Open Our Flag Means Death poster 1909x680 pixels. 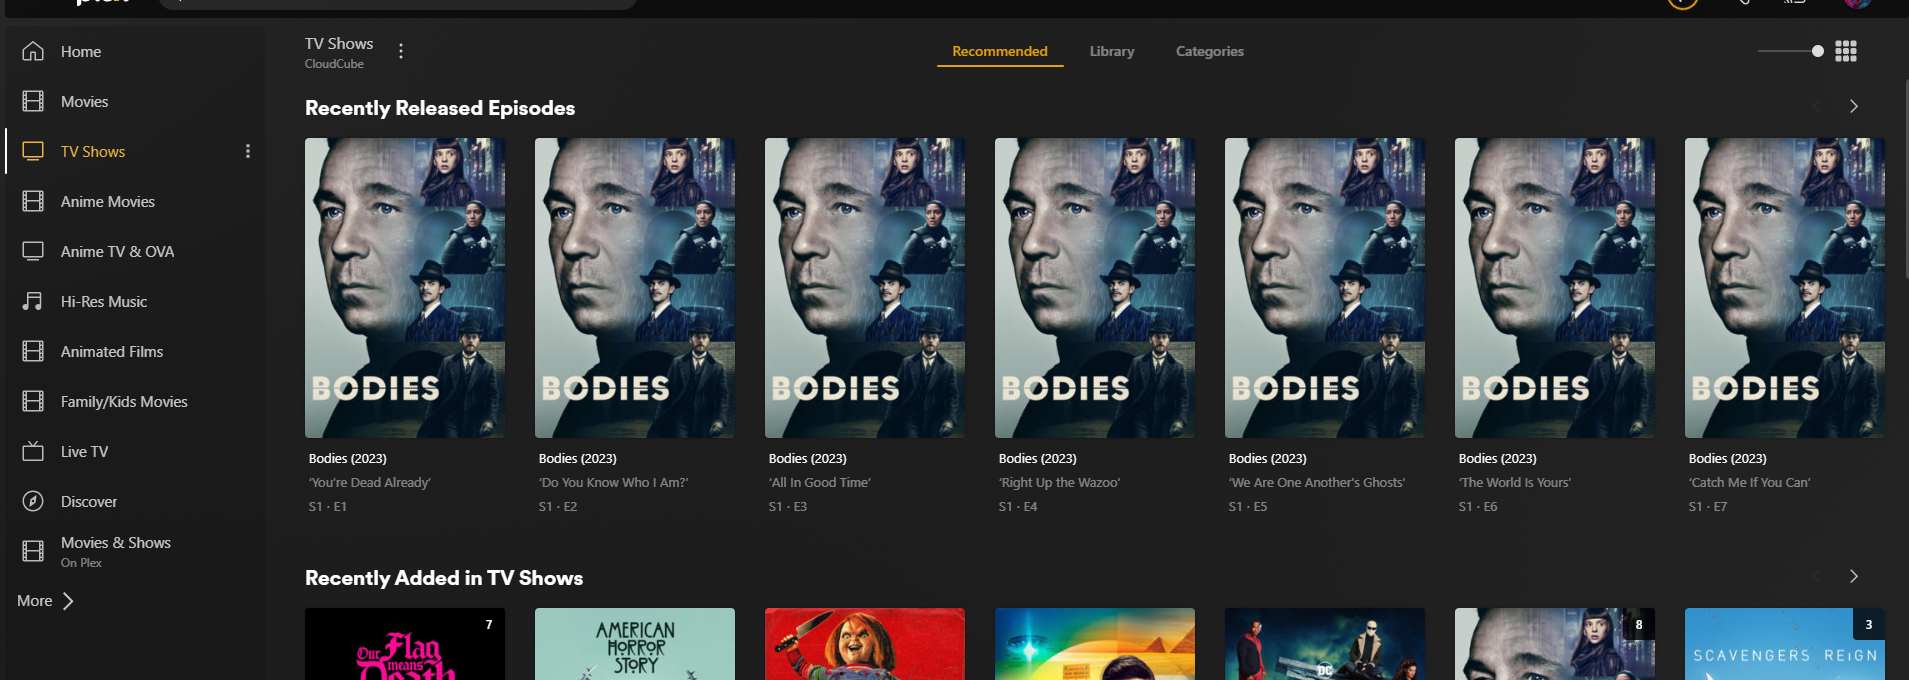[x=405, y=644]
